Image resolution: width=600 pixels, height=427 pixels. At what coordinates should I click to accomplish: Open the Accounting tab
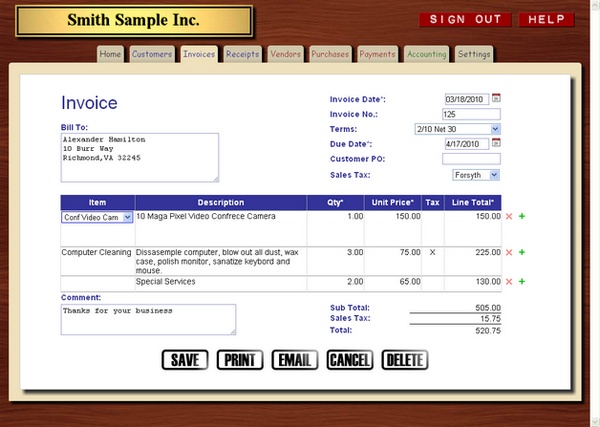(427, 54)
